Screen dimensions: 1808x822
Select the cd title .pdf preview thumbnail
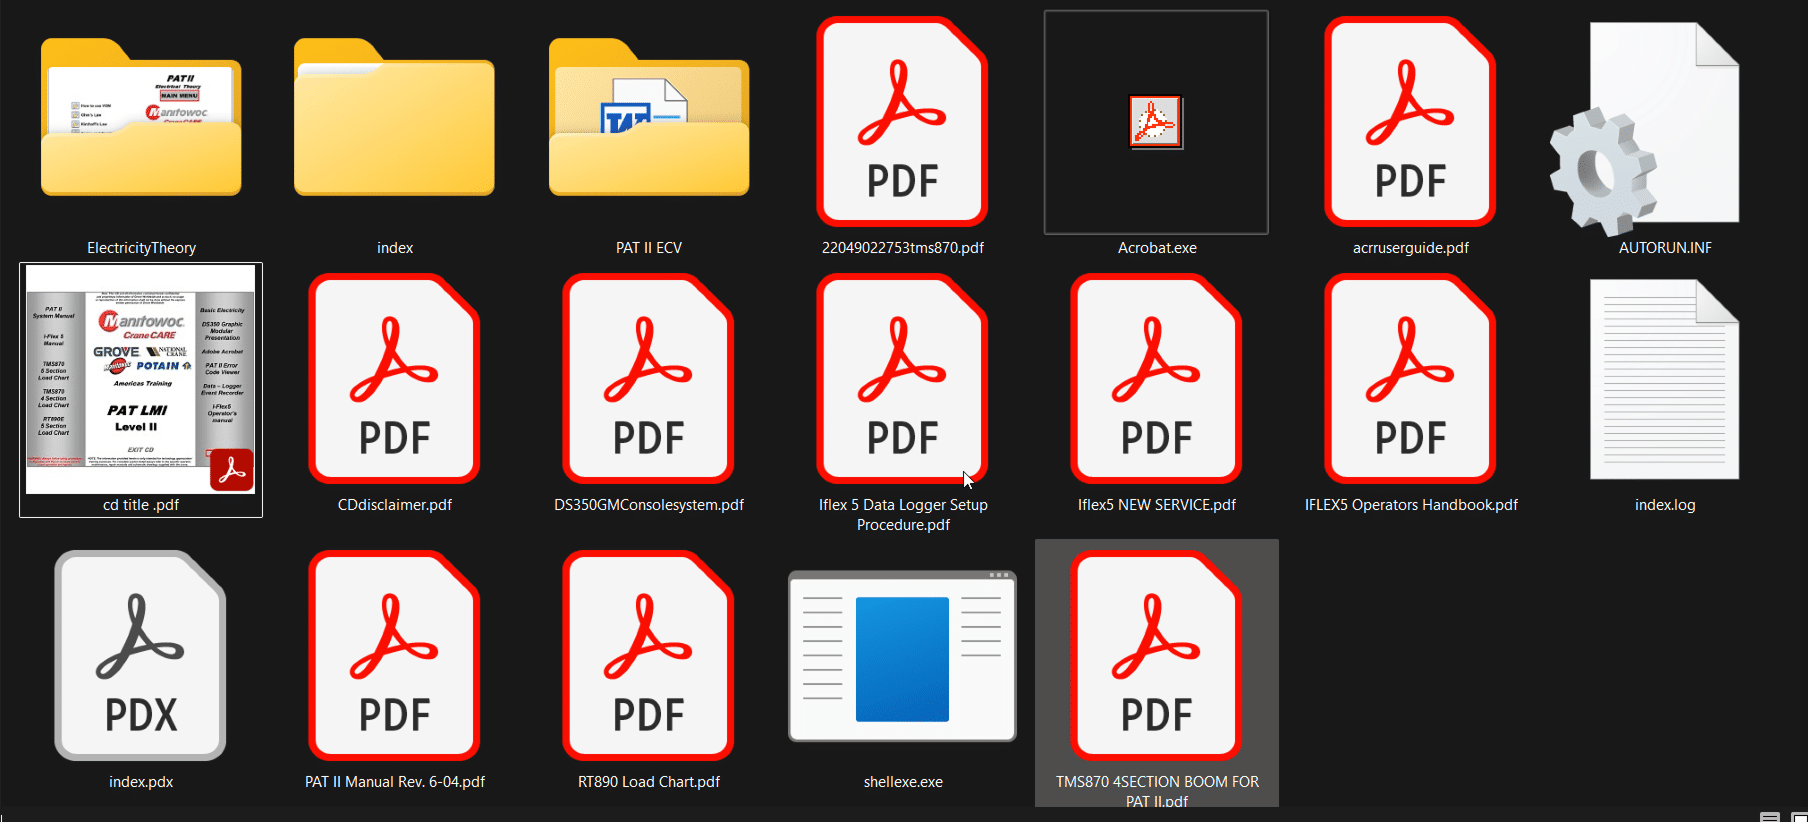coord(141,379)
